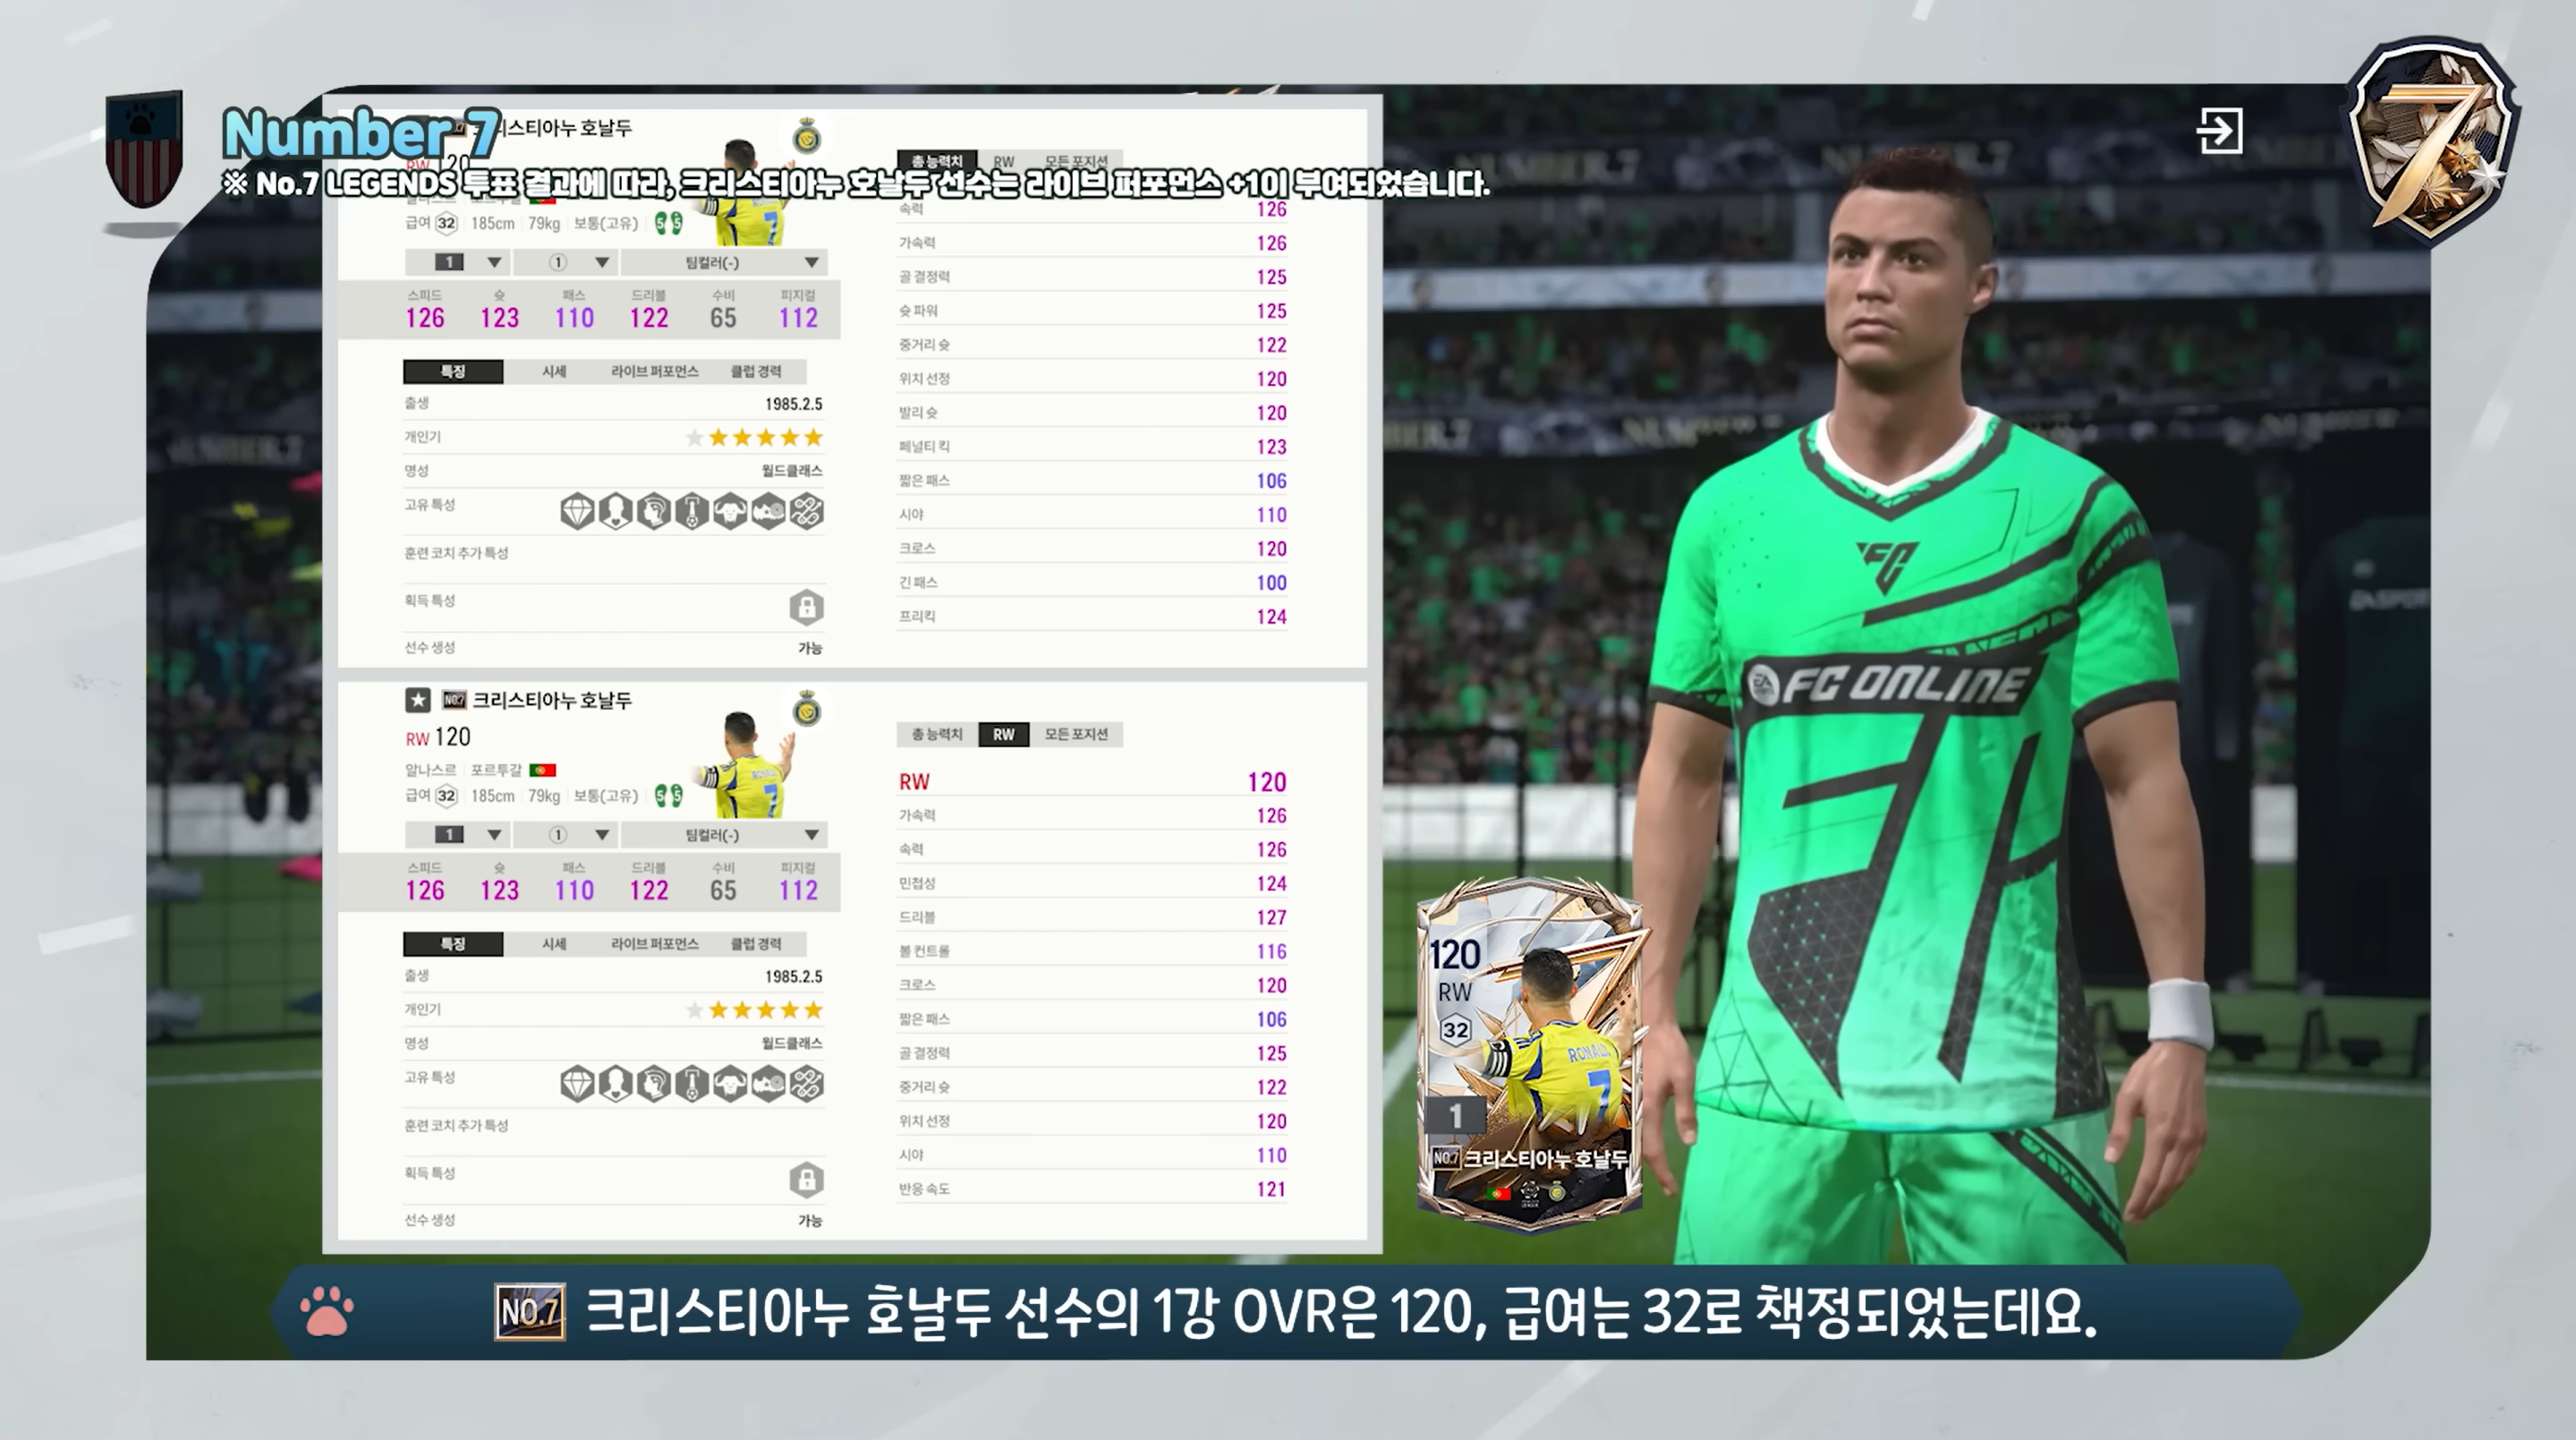Click the diamond trait icon in lower panel
Screen dimensions: 2576x1440
(577, 1084)
